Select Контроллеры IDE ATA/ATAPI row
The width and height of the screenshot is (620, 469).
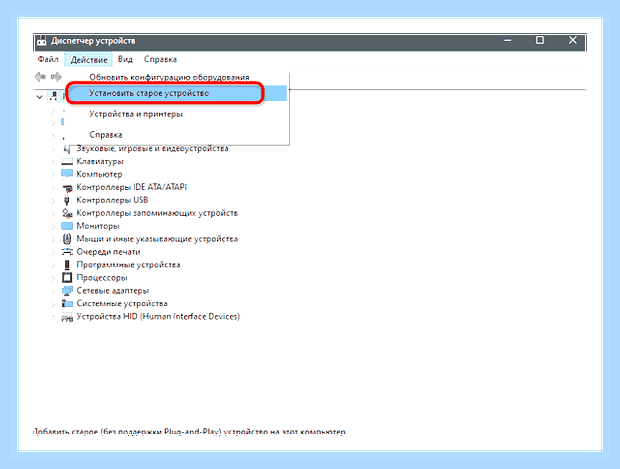132,187
